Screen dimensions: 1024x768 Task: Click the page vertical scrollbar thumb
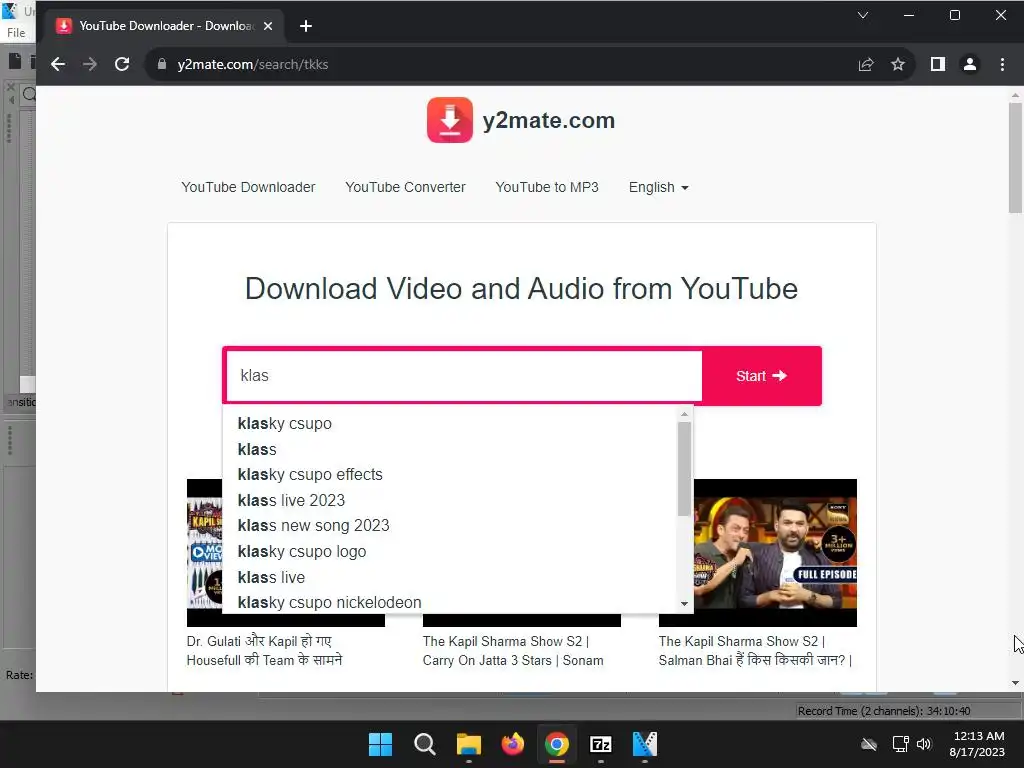coord(1015,157)
